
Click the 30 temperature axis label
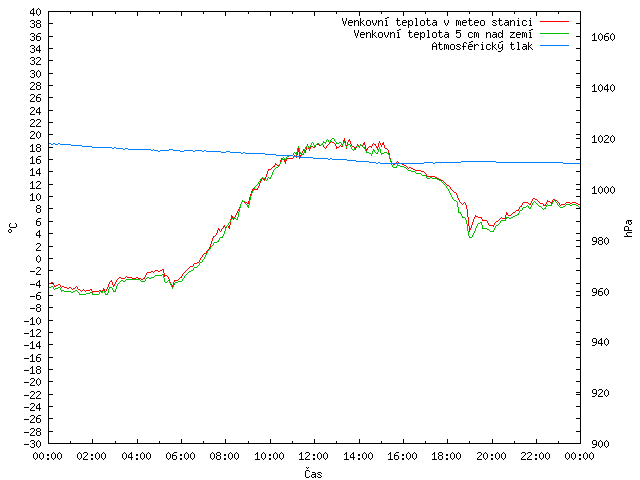click(36, 74)
